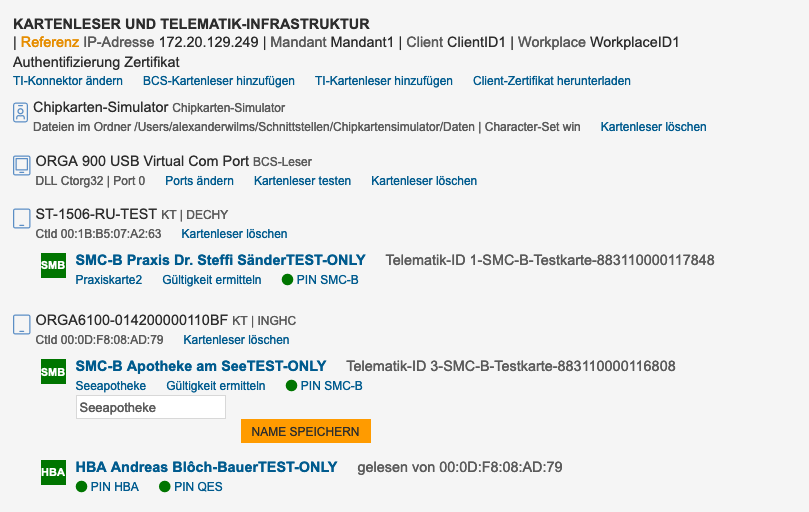The image size is (809, 512).
Task: Click the ORGA6100 terminal icon
Action: pyautogui.click(x=21, y=324)
